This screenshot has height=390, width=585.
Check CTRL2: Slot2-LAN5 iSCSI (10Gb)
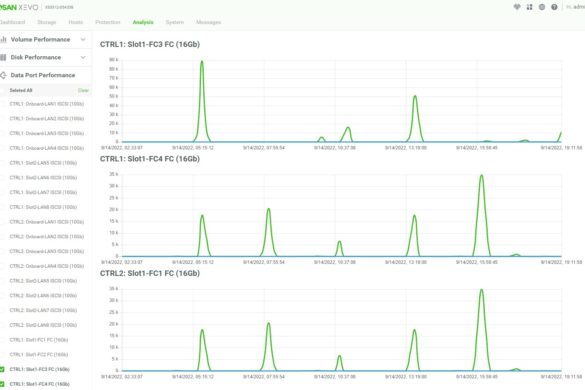[43, 281]
